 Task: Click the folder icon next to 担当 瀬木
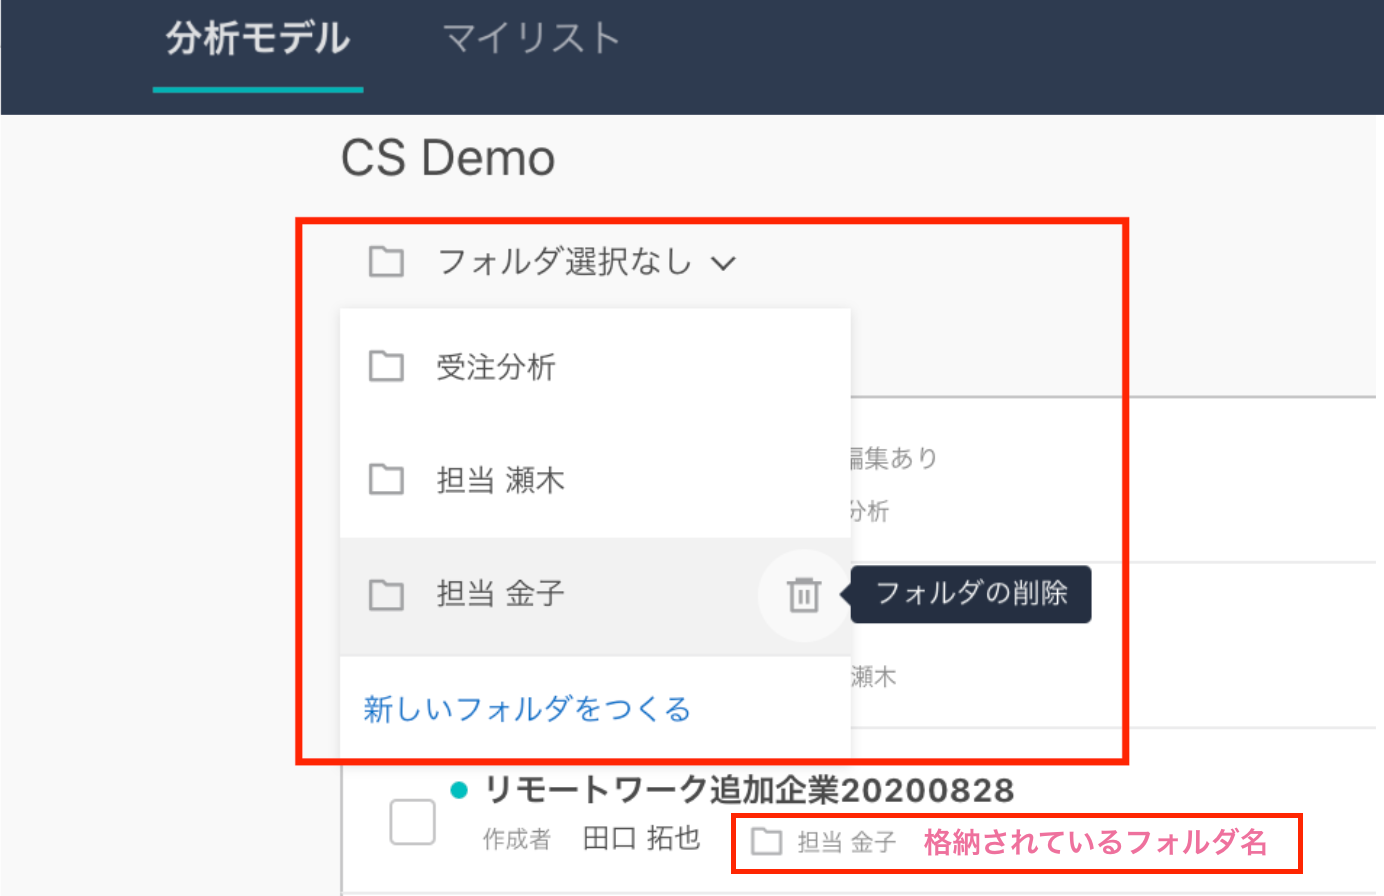click(386, 480)
